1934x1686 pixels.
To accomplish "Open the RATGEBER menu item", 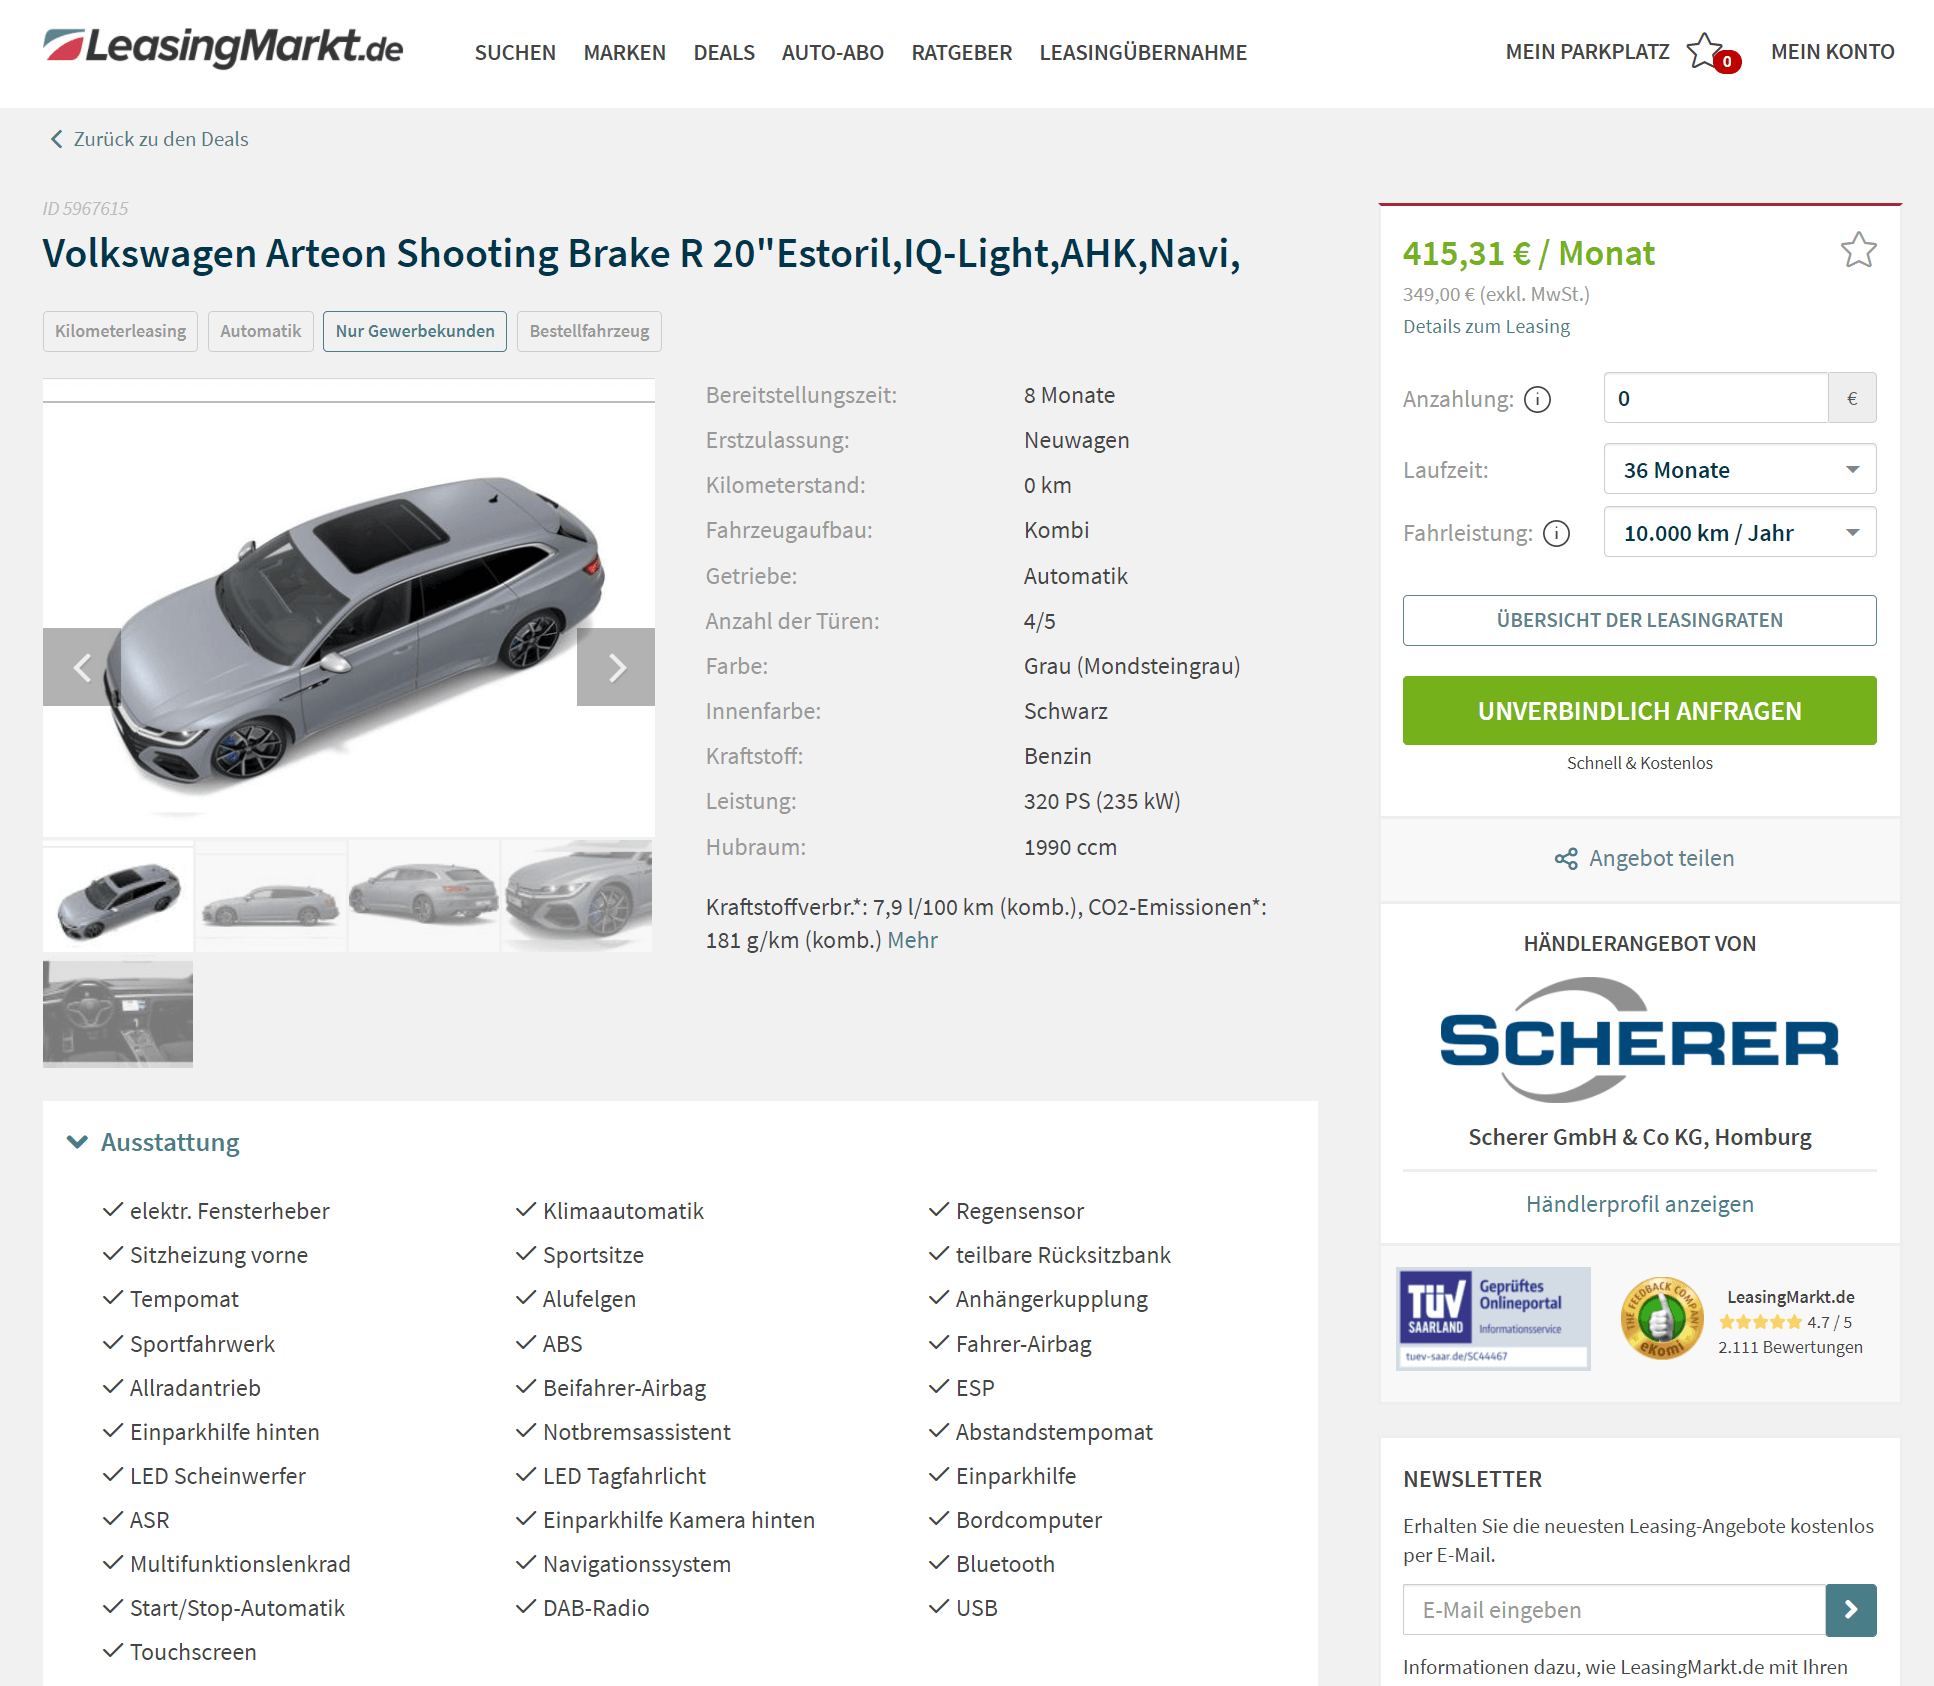I will (962, 52).
